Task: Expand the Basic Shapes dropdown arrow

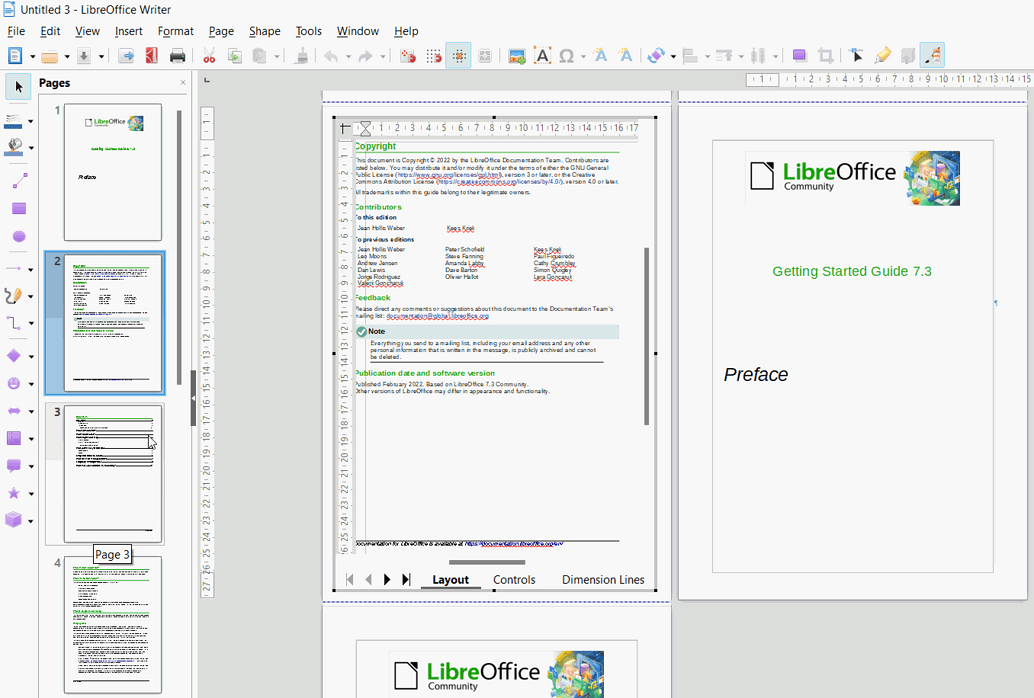Action: pyautogui.click(x=30, y=357)
